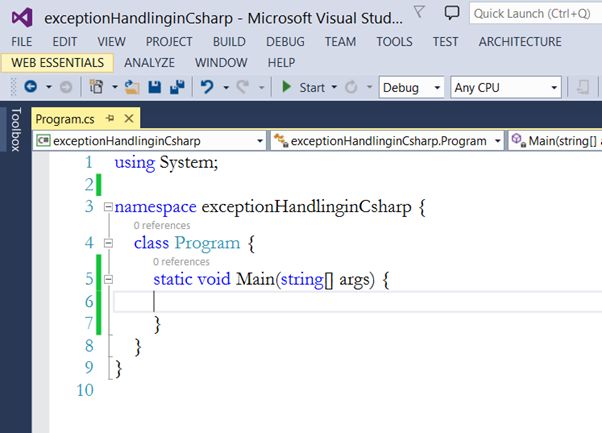This screenshot has height=433, width=602.
Task: Click the Redo arrow icon
Action: 243,87
